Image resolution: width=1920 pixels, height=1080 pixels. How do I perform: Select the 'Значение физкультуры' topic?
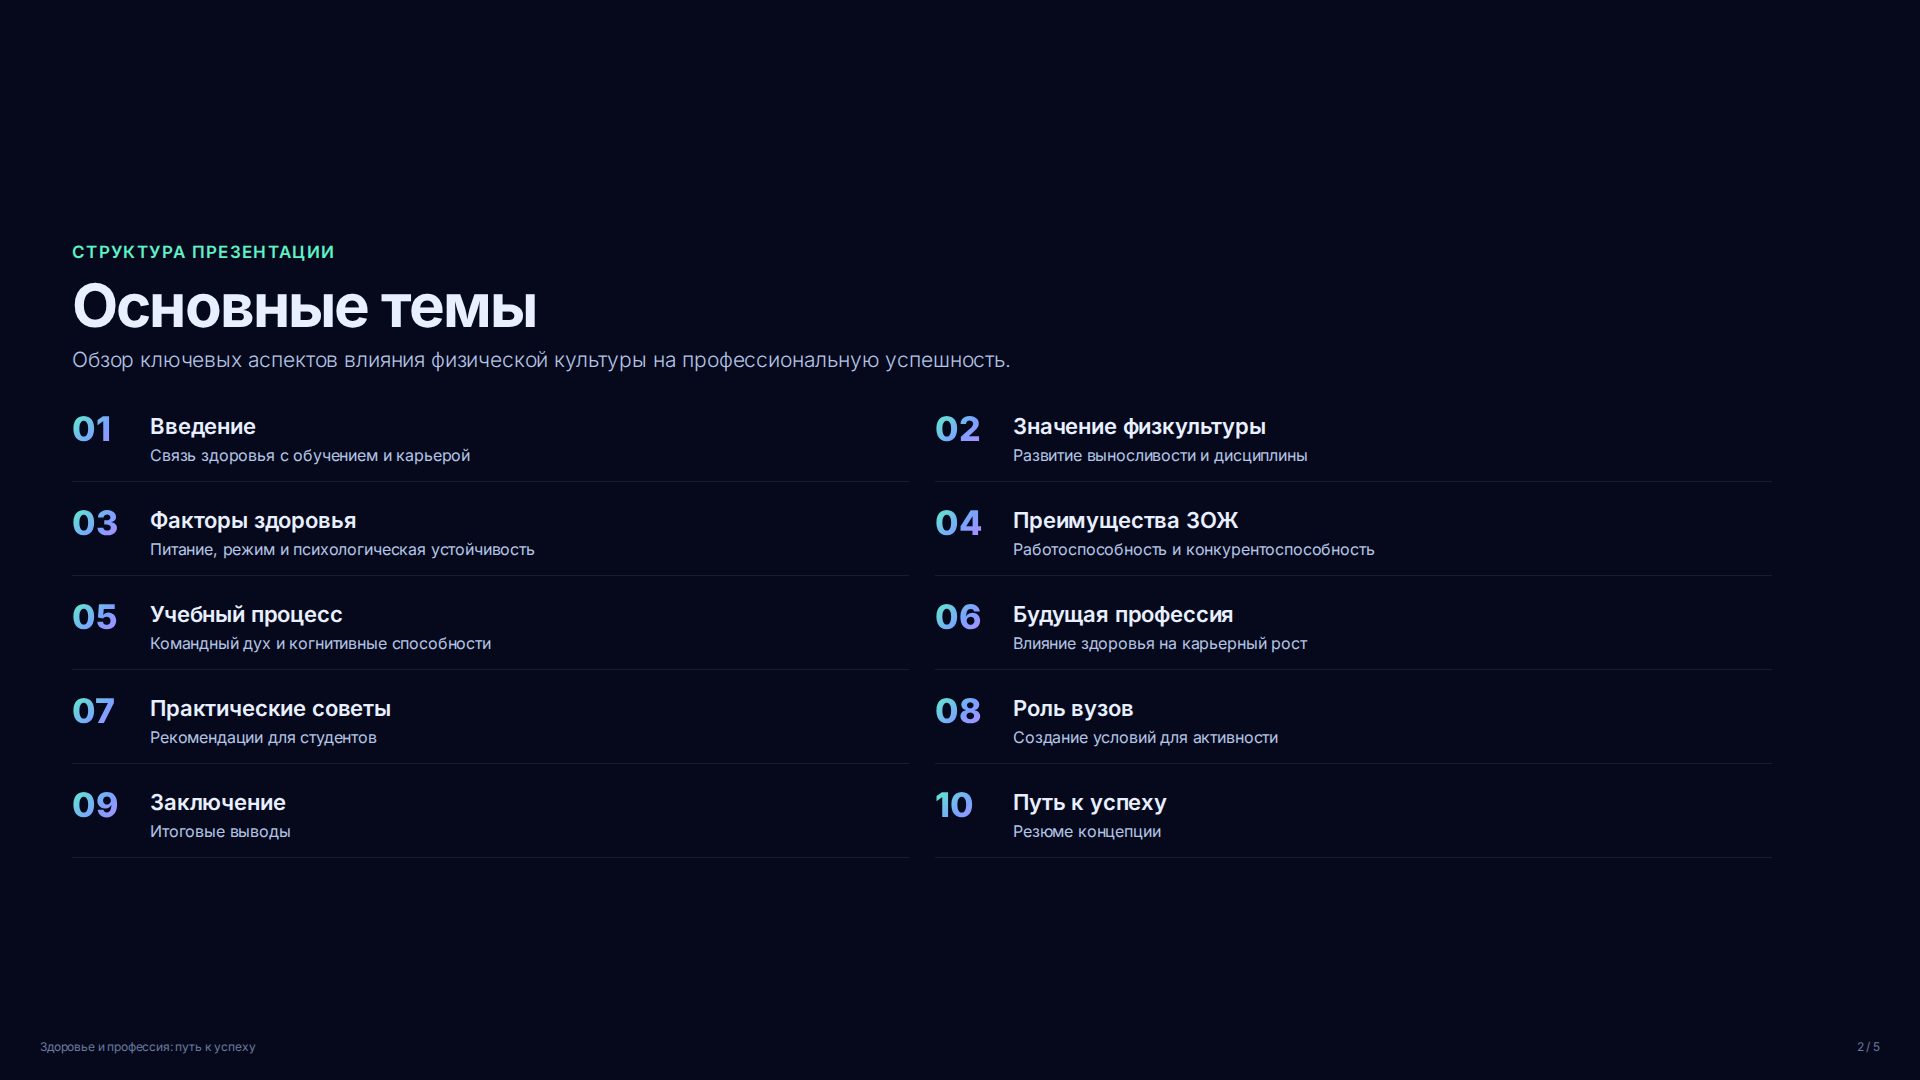point(1139,427)
